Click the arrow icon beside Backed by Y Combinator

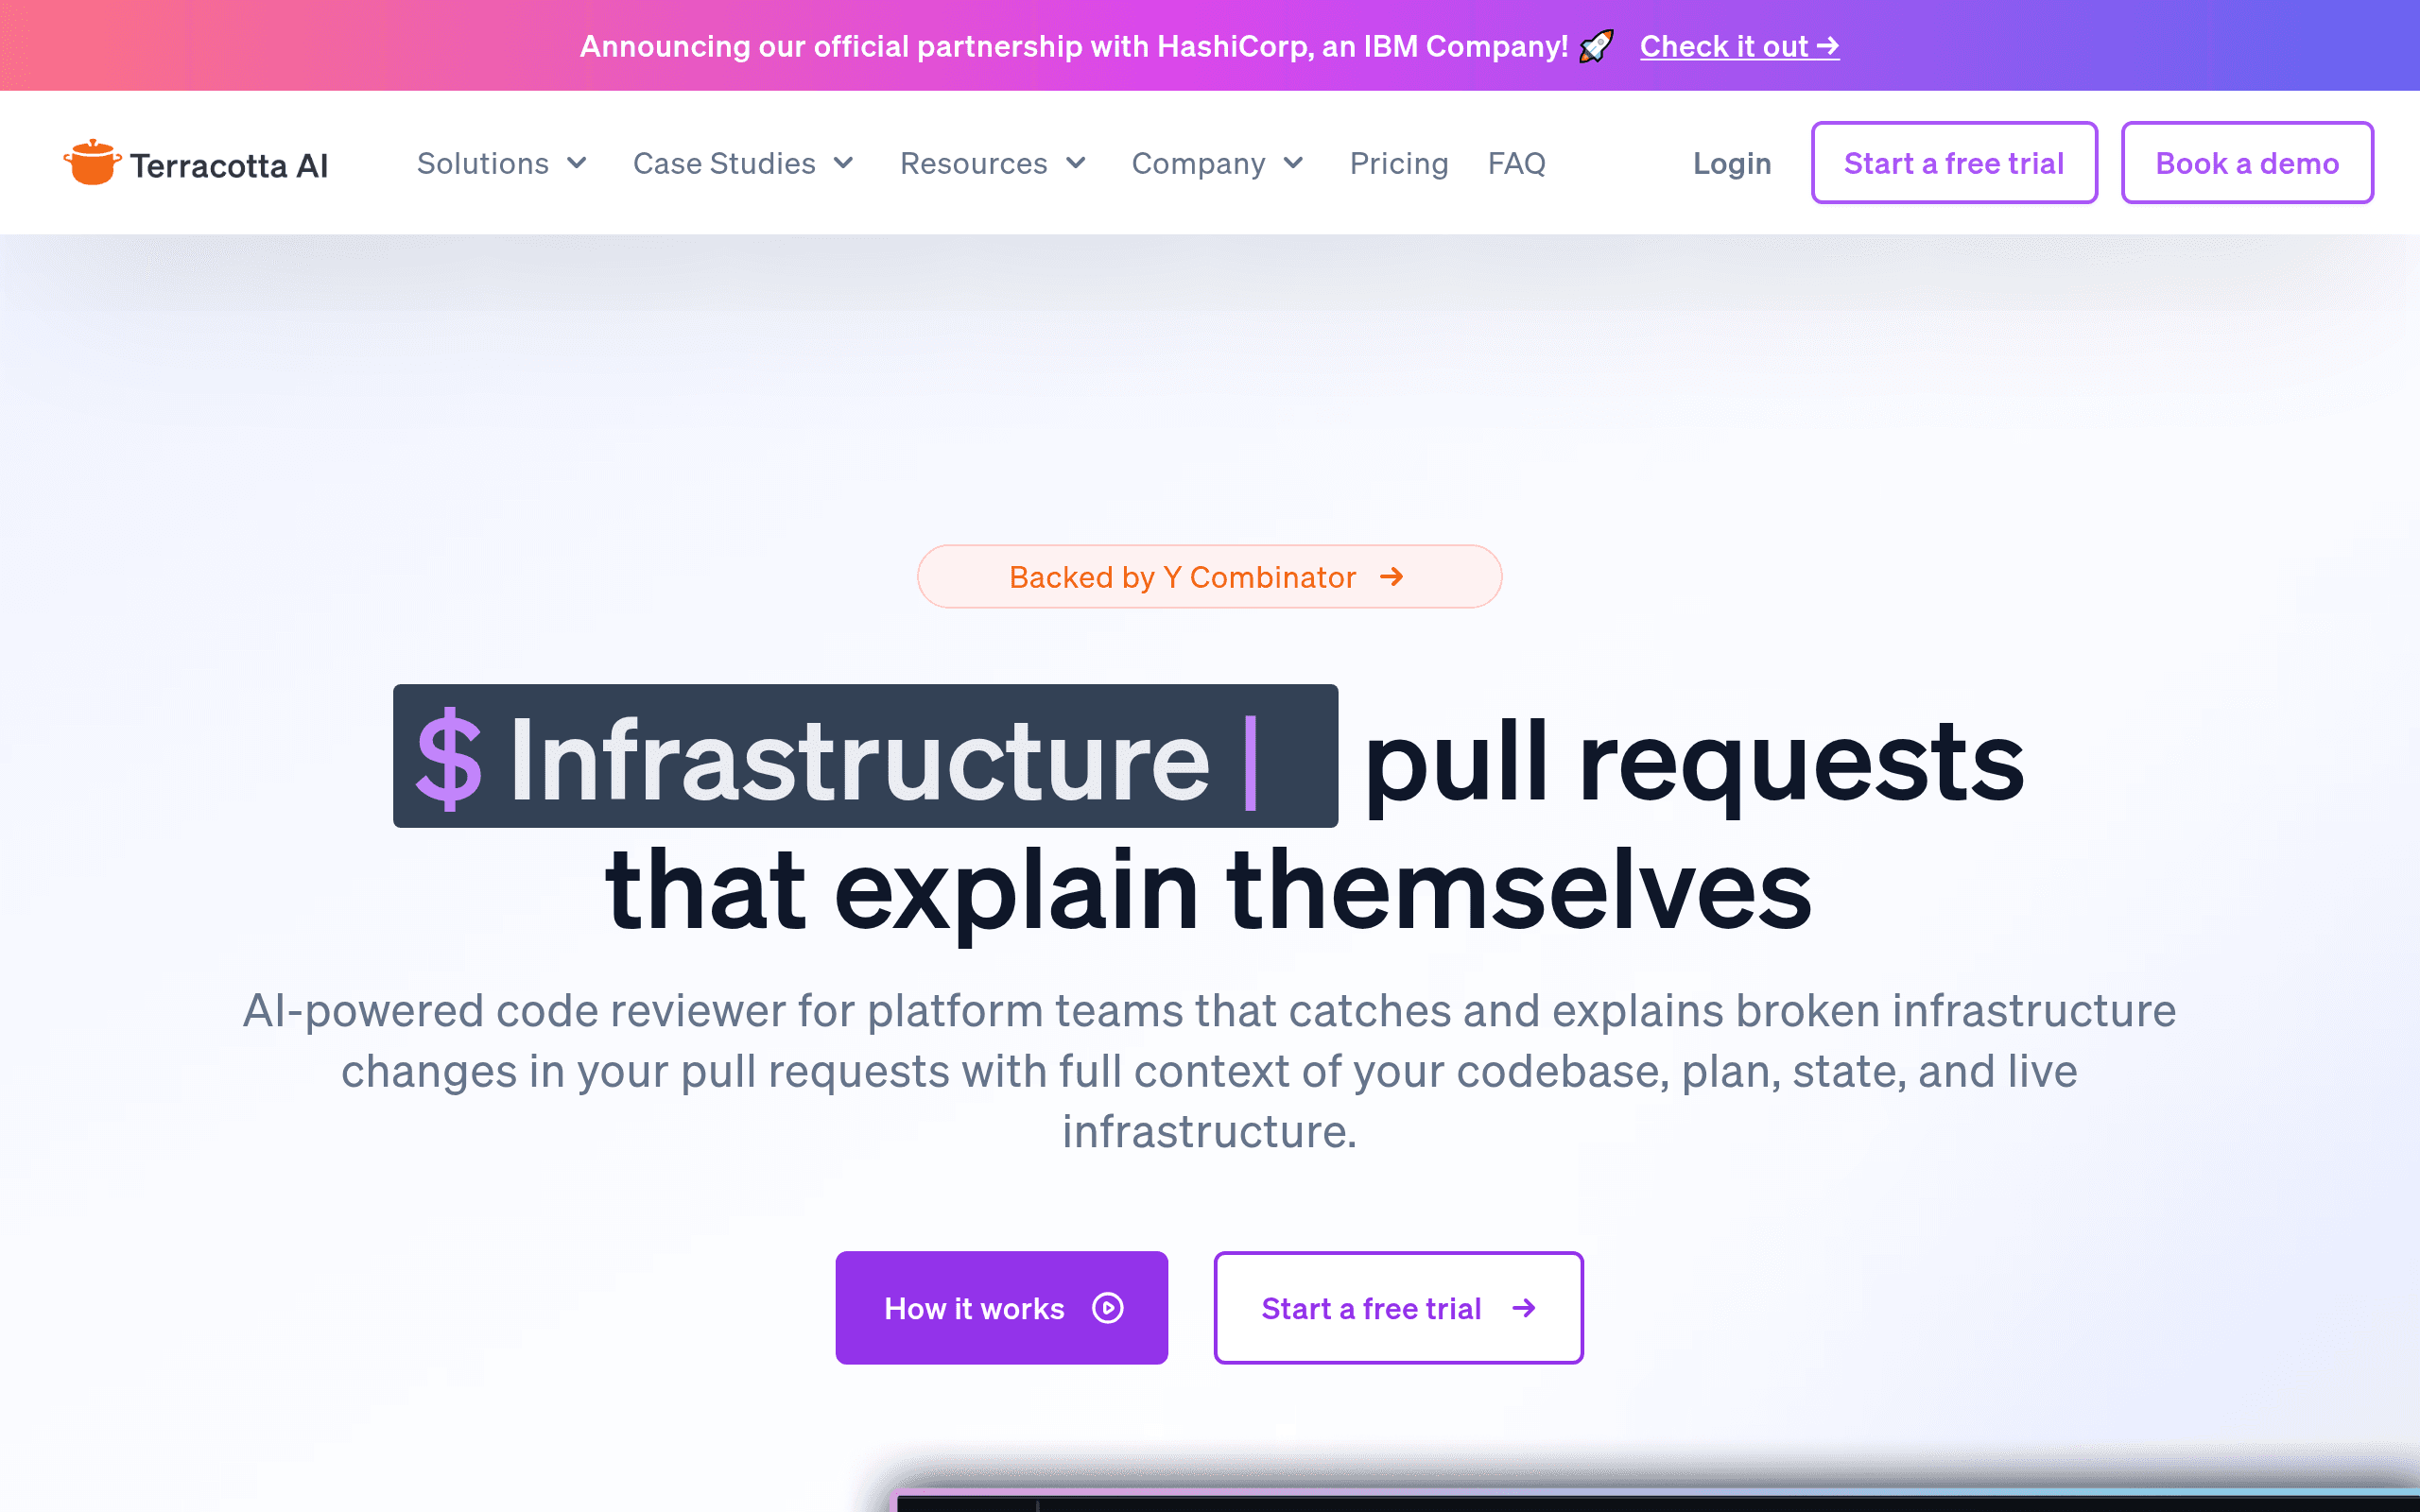pos(1391,577)
